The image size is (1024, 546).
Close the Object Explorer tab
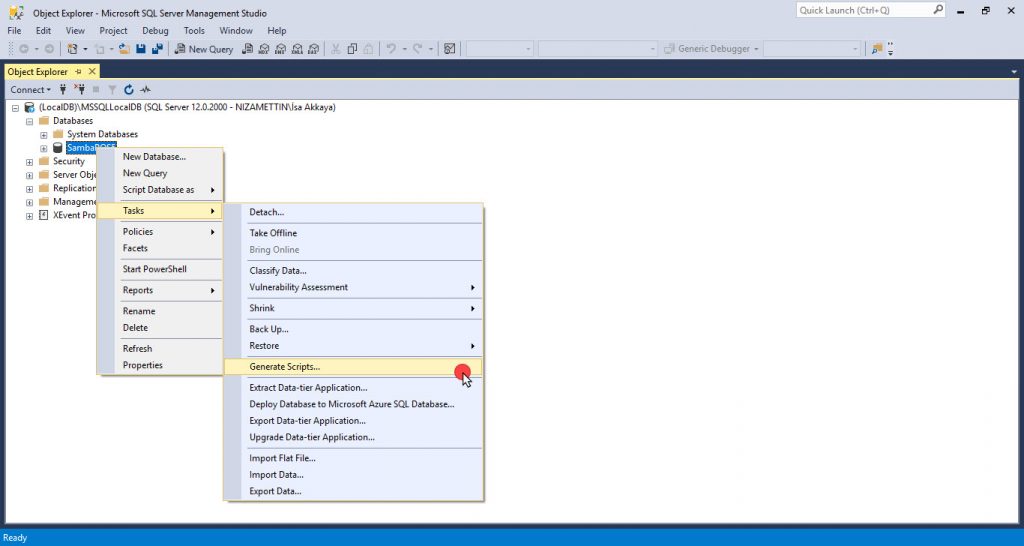pos(91,71)
